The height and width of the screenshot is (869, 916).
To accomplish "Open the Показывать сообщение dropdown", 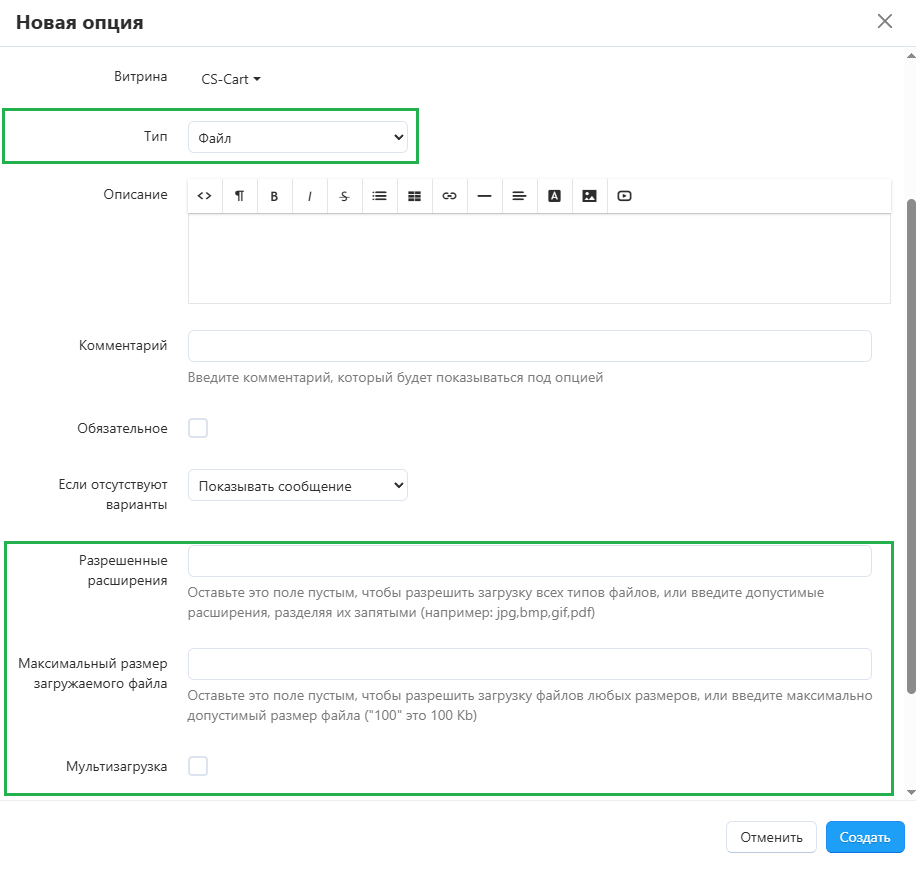I will 298,486.
